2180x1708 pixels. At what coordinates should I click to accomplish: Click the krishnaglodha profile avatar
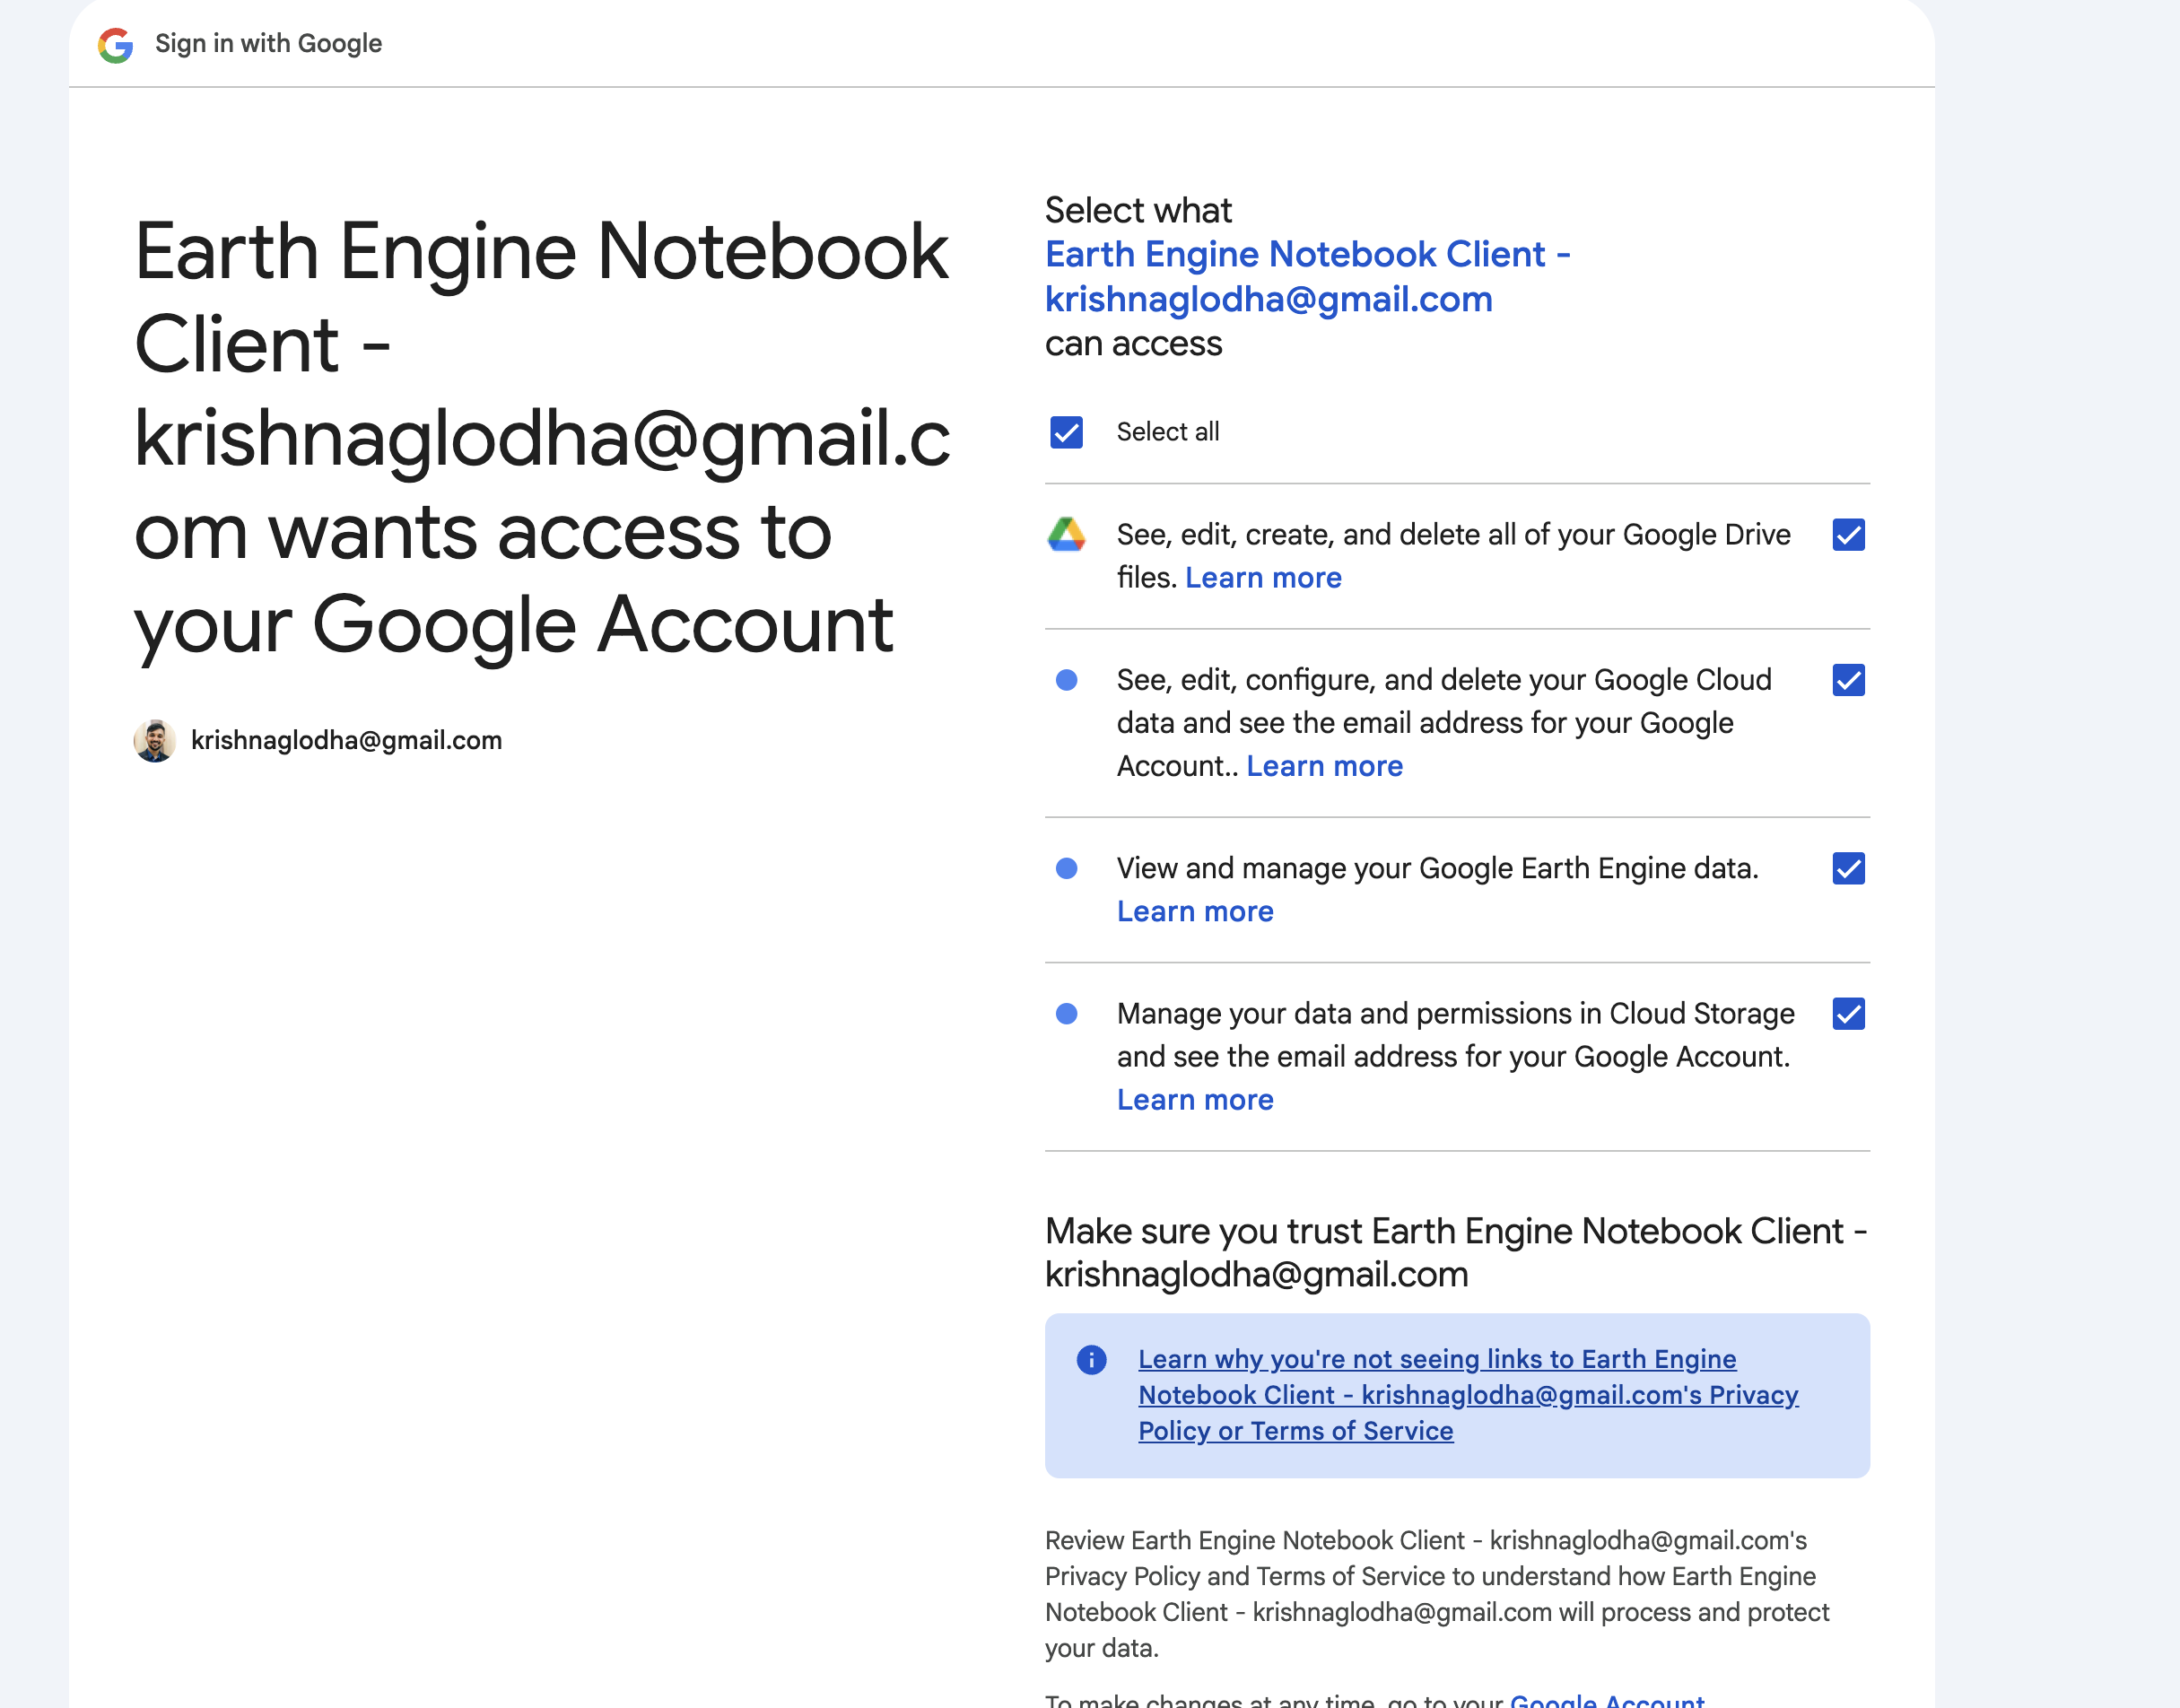[x=155, y=740]
